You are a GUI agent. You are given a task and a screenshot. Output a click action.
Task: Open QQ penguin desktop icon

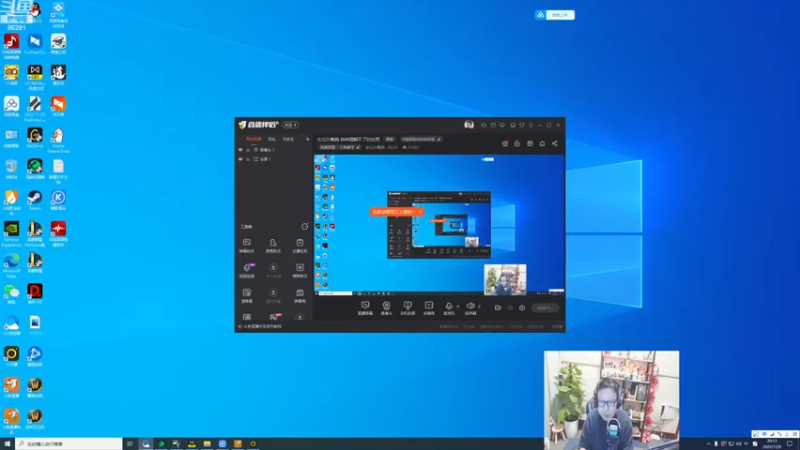pos(35,12)
